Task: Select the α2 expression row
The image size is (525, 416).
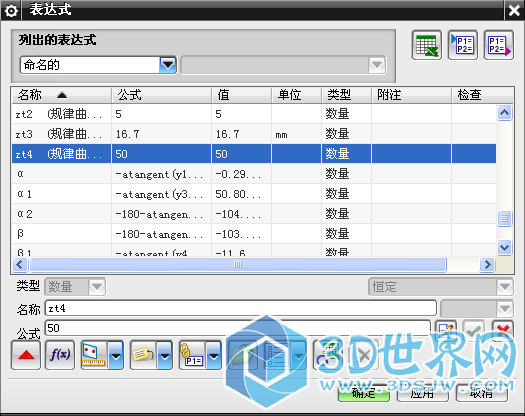Action: (x=254, y=214)
